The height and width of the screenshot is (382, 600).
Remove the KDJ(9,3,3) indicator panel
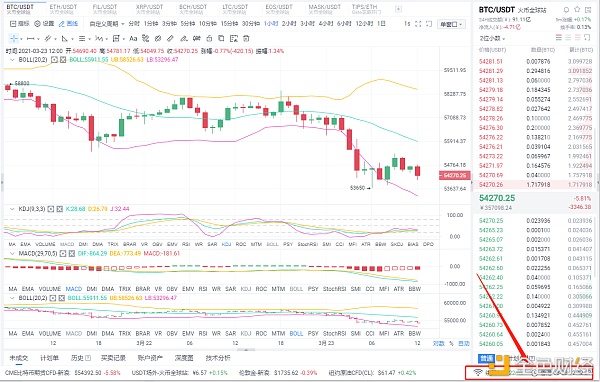[60, 209]
